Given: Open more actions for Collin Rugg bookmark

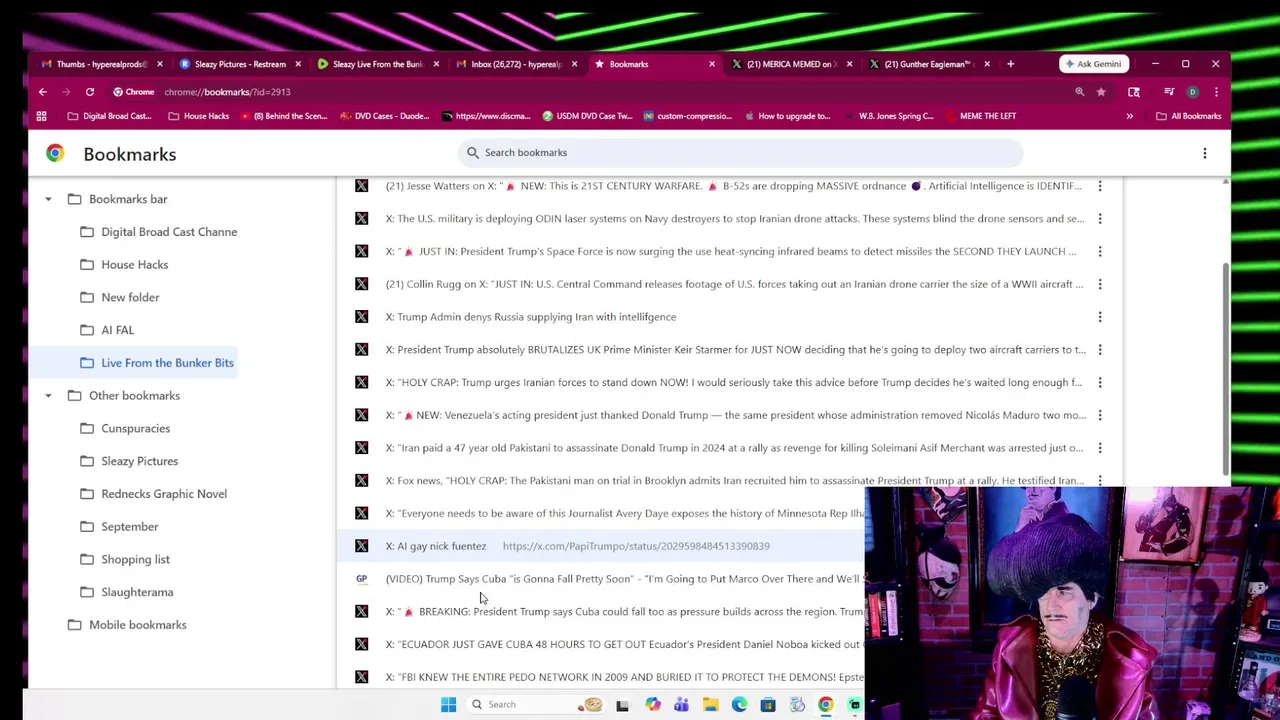Looking at the screenshot, I should click(x=1100, y=284).
